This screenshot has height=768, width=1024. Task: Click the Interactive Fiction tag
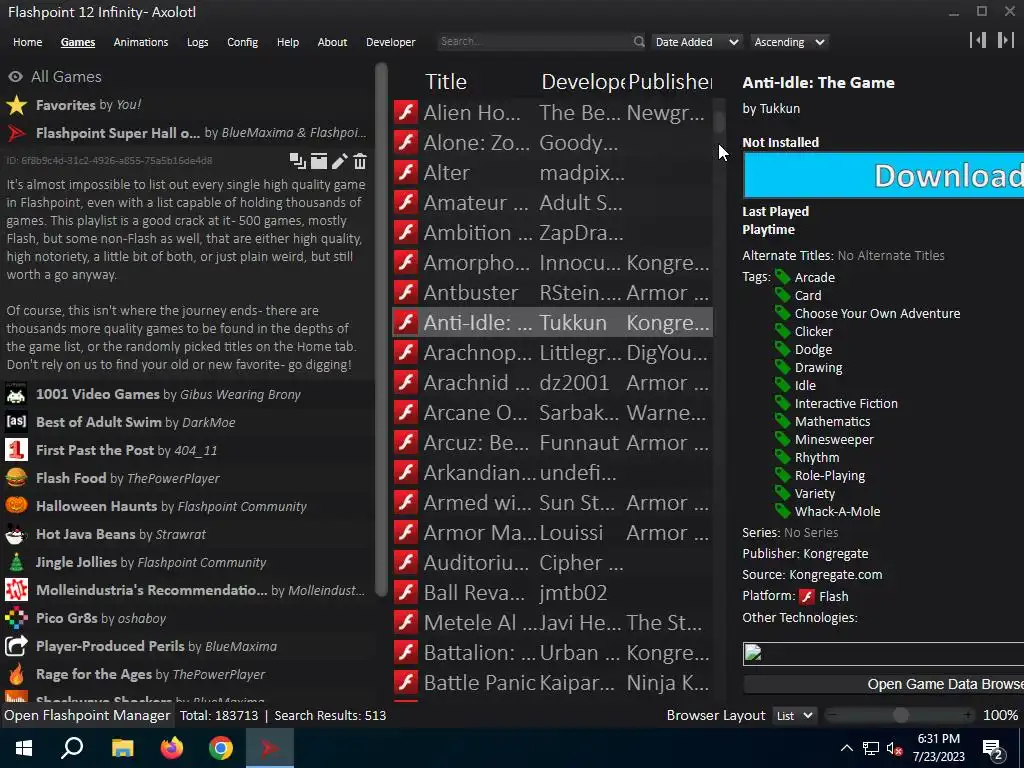pos(846,404)
